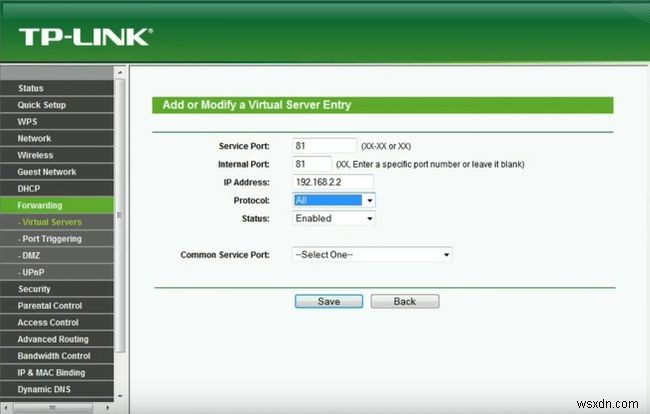Image resolution: width=650 pixels, height=414 pixels.
Task: Select the DMZ submenu item
Action: tap(57, 255)
